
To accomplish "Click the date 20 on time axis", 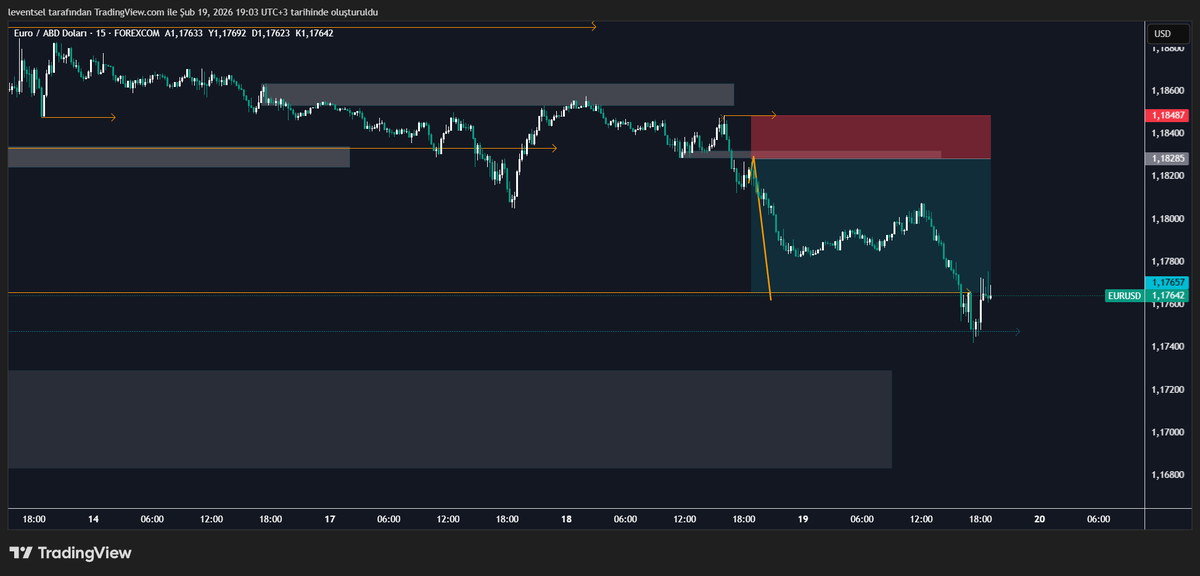I will 1040,520.
